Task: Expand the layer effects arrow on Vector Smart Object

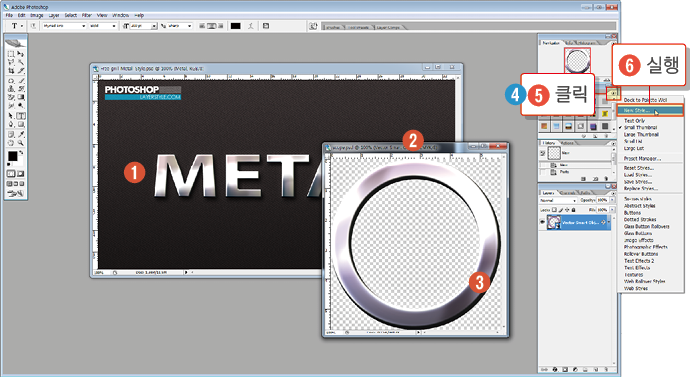Action: tap(609, 222)
